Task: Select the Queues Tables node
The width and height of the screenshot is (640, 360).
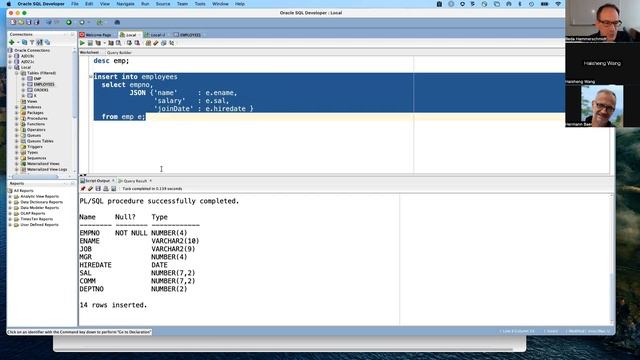Action: click(x=40, y=141)
